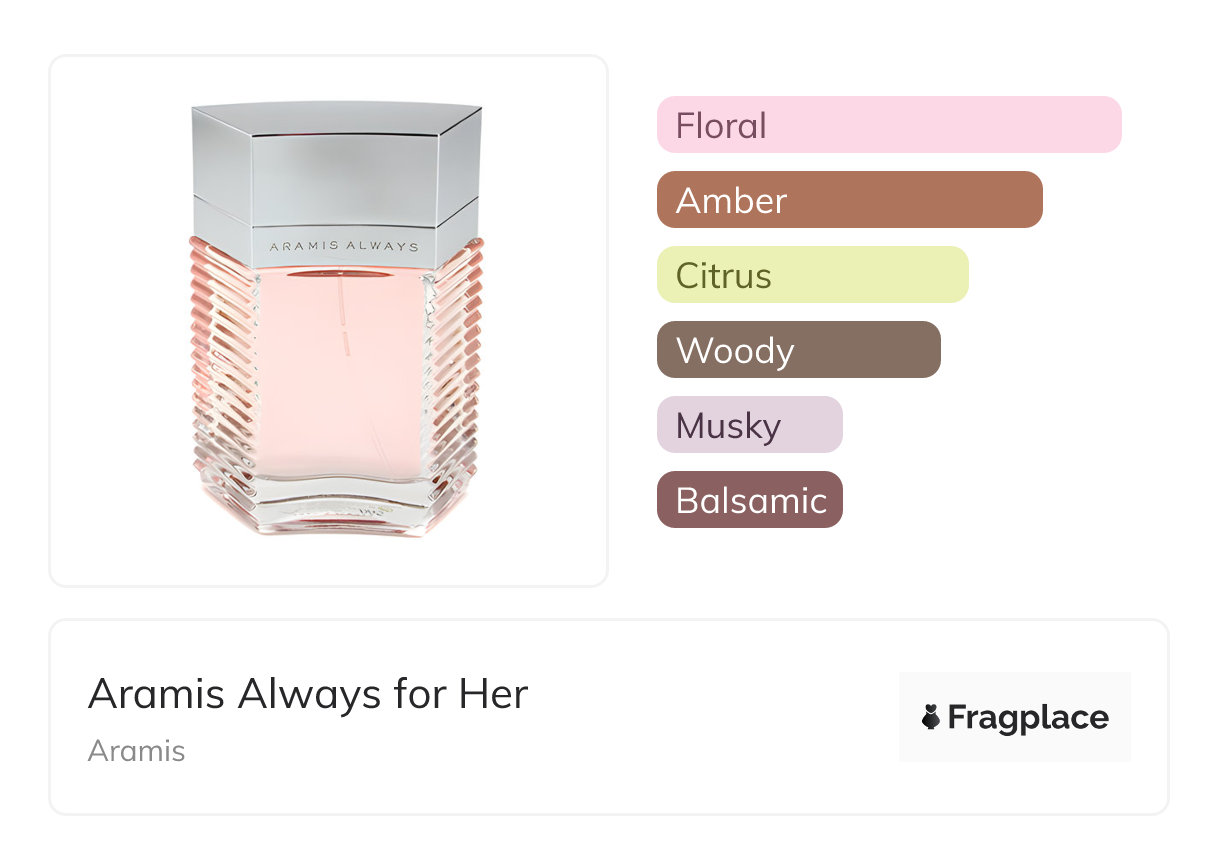Select the Amber accord bar
This screenshot has width=1218, height=864.
(849, 200)
